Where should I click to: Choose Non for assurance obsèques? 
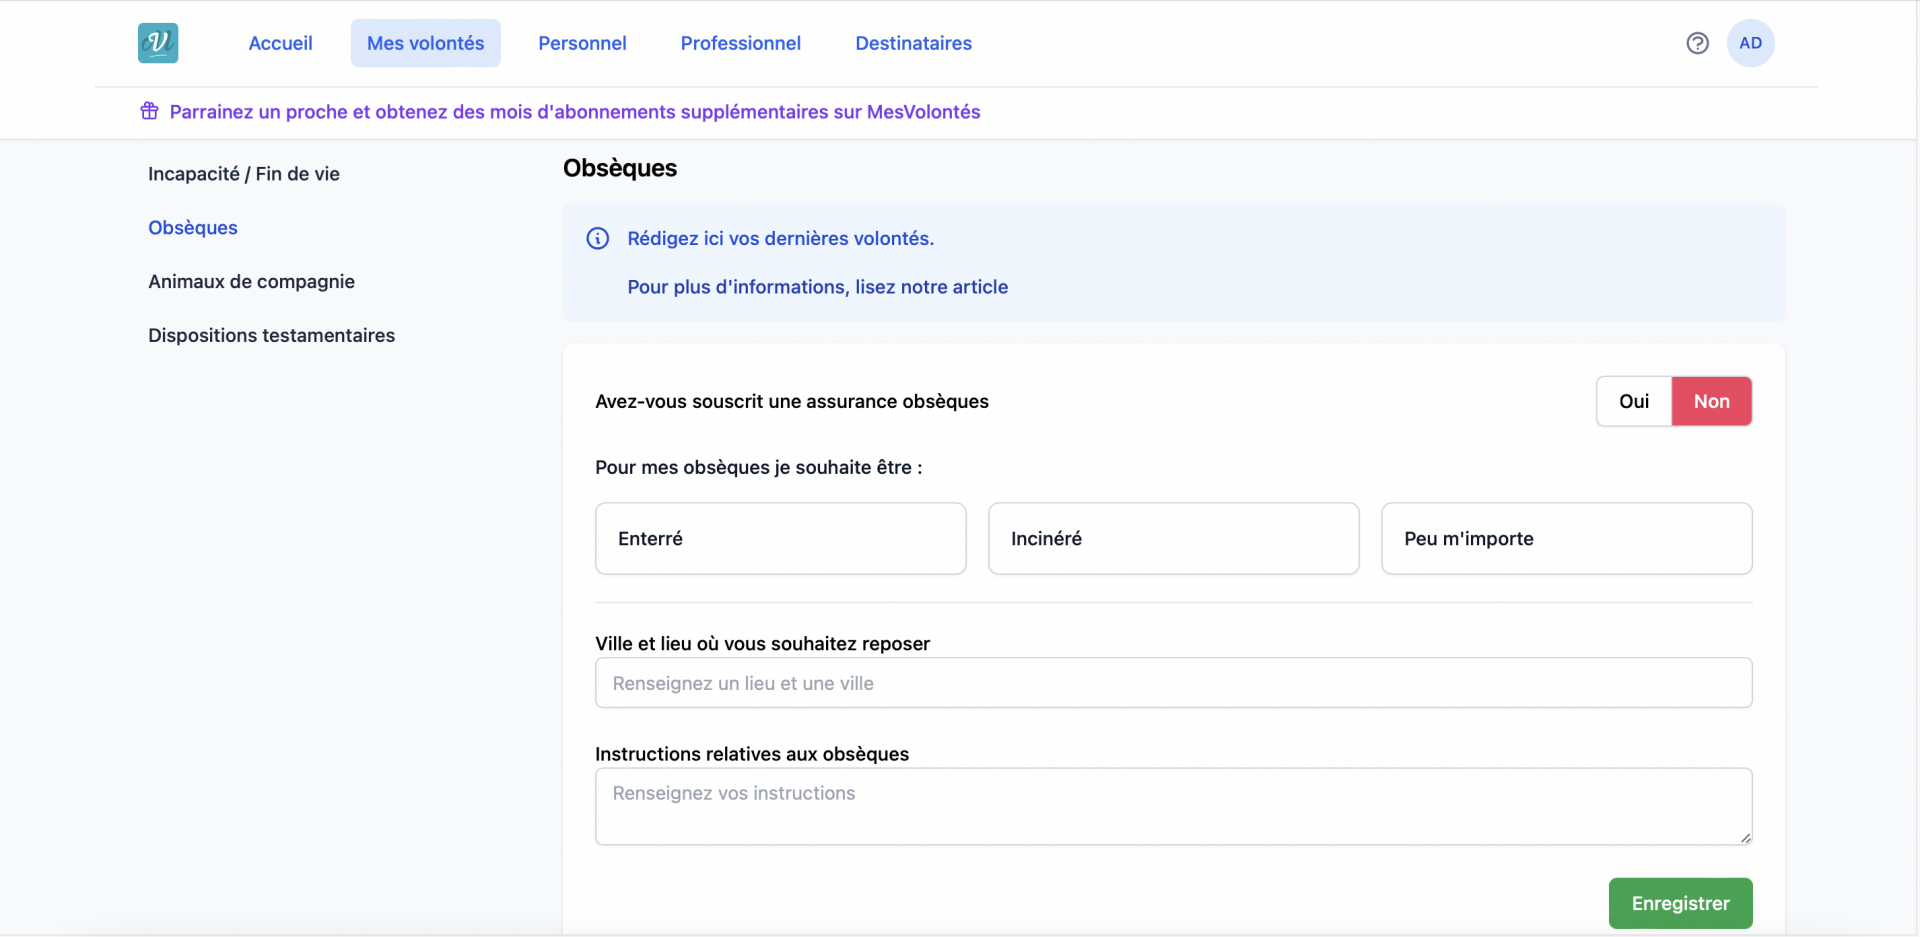pos(1711,401)
